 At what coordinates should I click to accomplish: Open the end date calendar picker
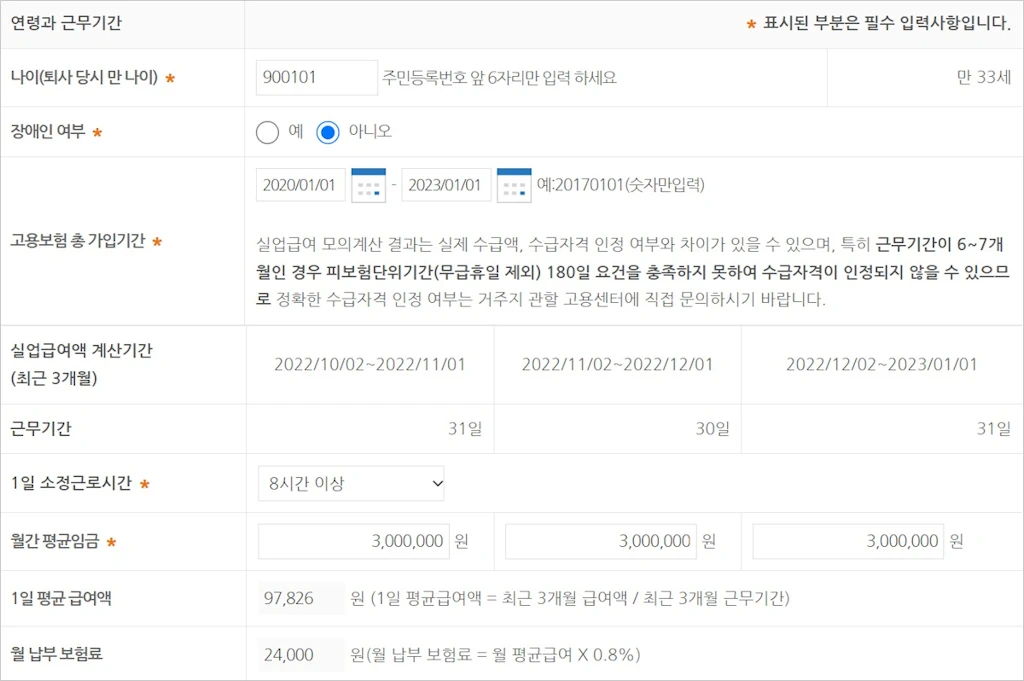[514, 185]
